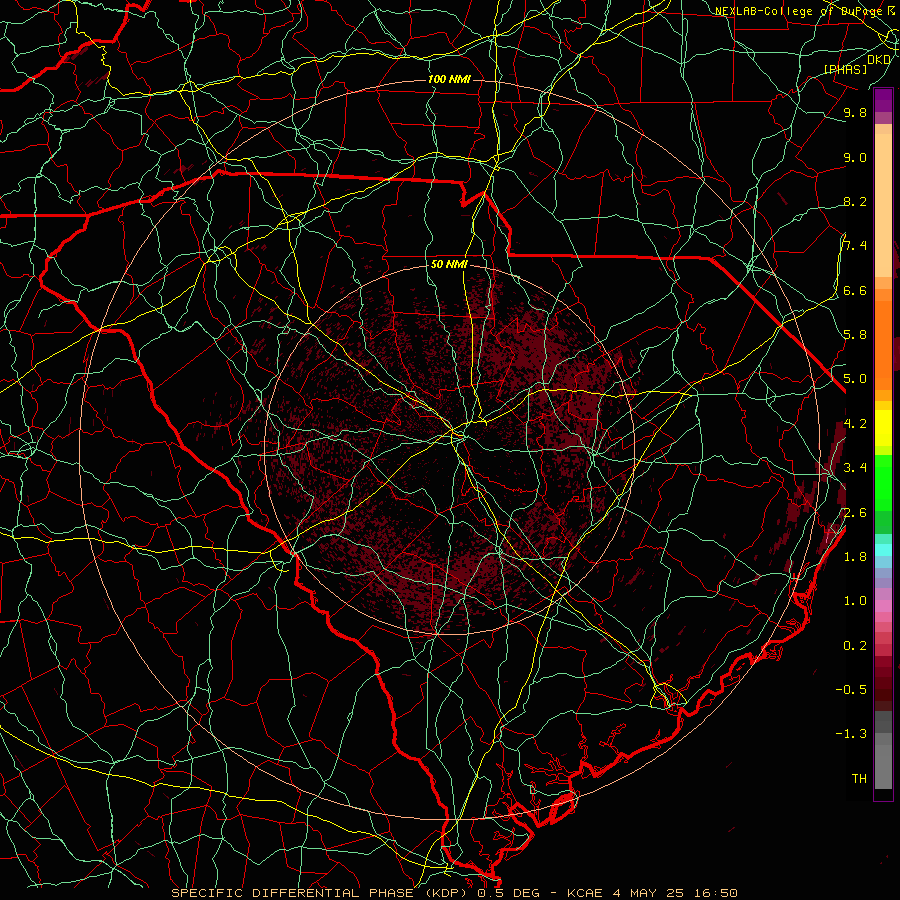Image resolution: width=900 pixels, height=900 pixels.
Task: Click the 6.6 value on color scale
Action: click(x=855, y=290)
